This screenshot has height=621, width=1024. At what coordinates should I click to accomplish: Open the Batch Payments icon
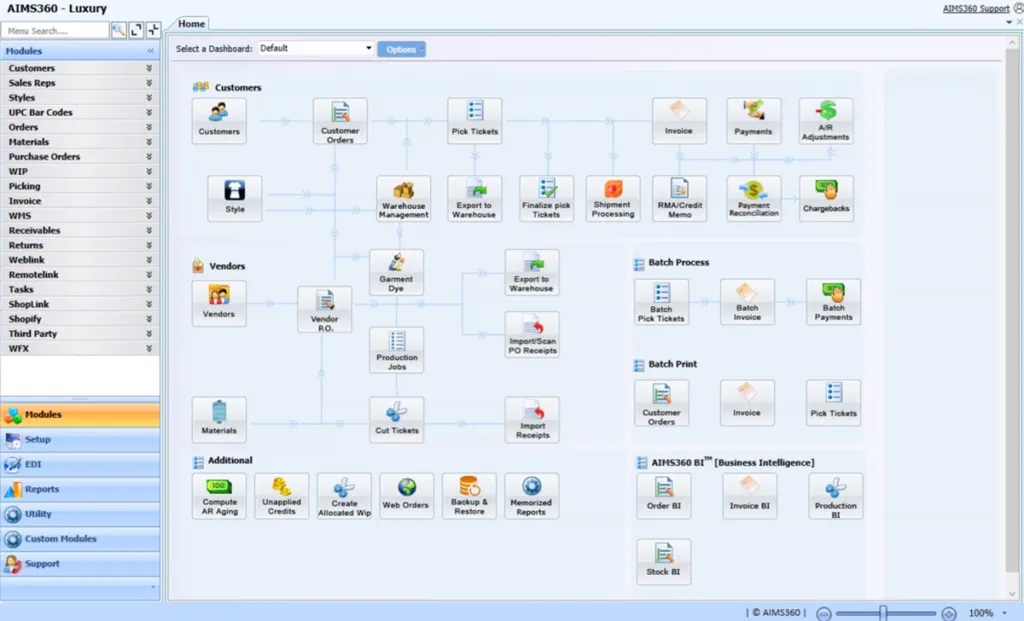tap(833, 302)
